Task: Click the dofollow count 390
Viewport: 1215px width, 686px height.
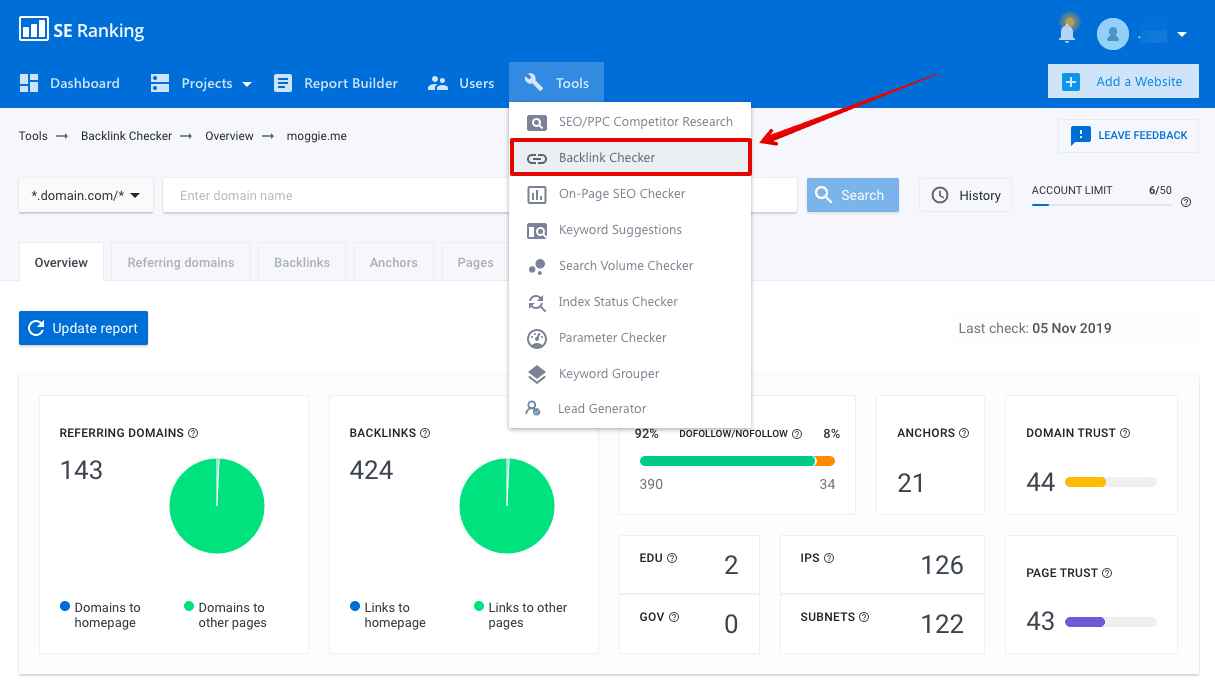Action: (651, 484)
